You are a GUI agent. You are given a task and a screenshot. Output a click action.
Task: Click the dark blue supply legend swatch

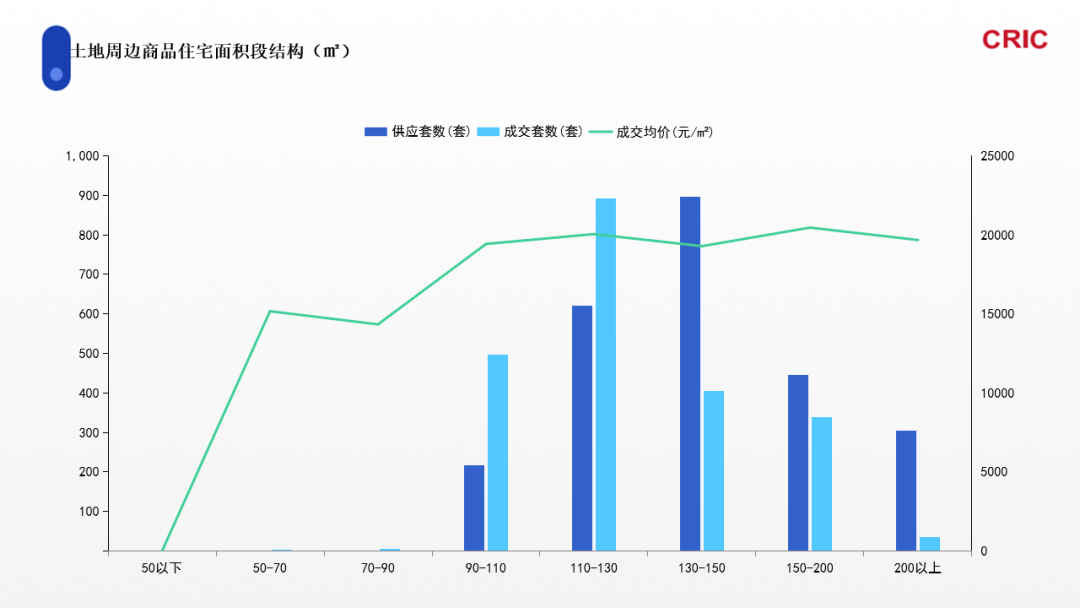click(x=375, y=132)
